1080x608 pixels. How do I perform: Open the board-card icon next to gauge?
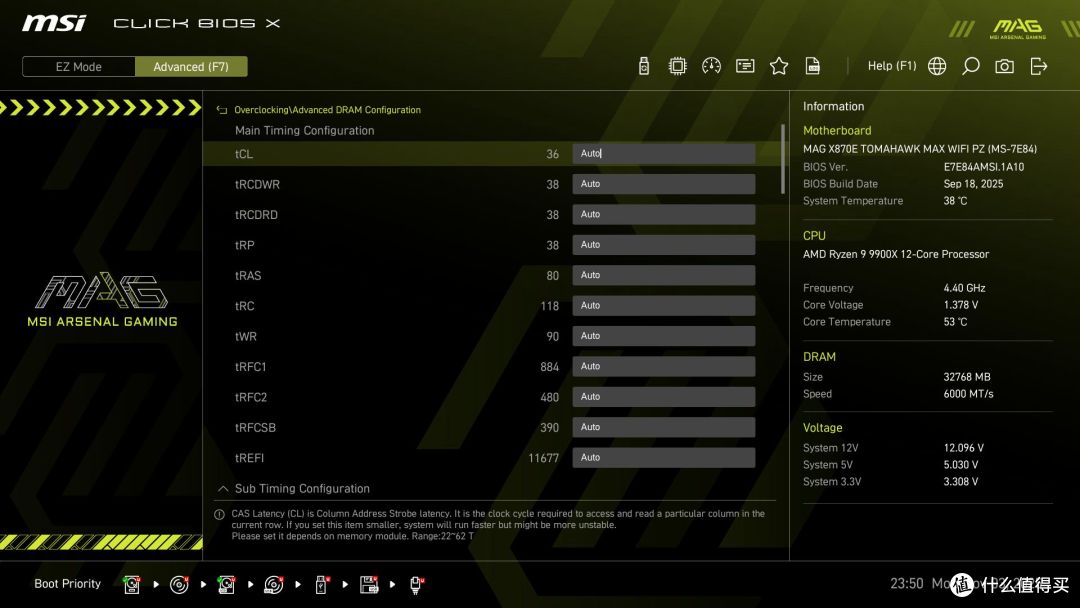tap(745, 66)
